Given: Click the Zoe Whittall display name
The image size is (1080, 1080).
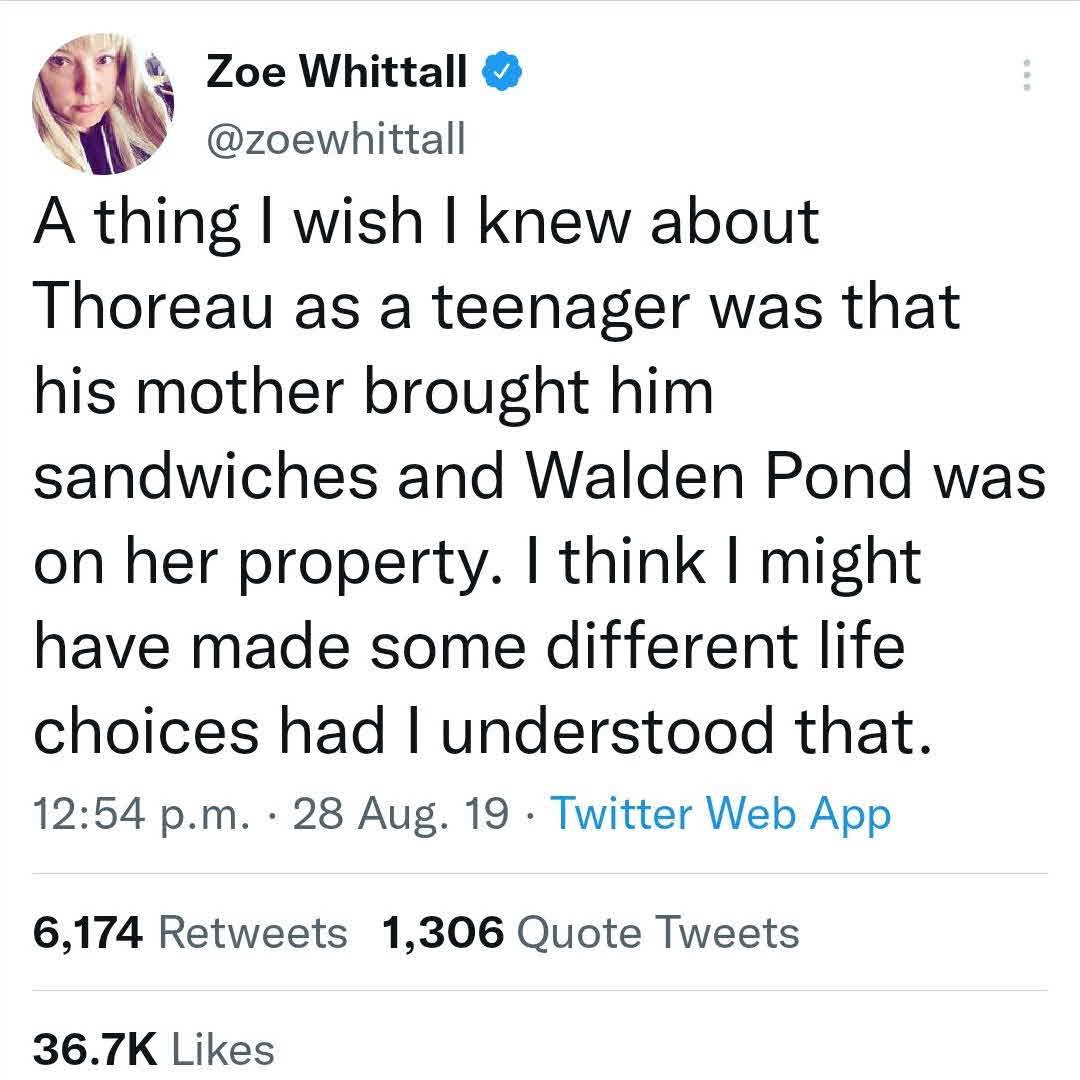Looking at the screenshot, I should click(336, 72).
